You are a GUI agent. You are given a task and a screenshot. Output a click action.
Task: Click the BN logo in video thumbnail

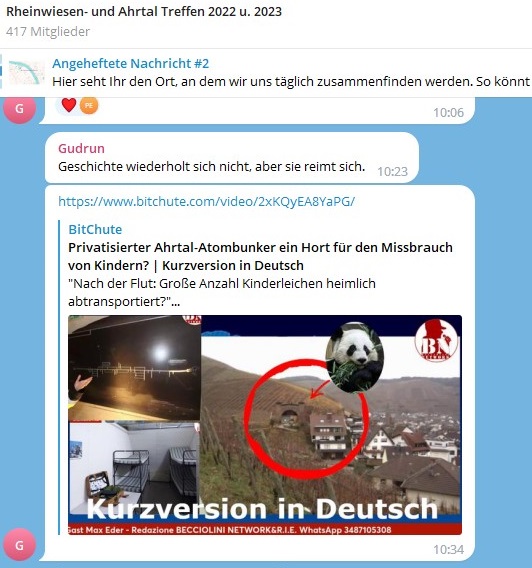coord(436,341)
